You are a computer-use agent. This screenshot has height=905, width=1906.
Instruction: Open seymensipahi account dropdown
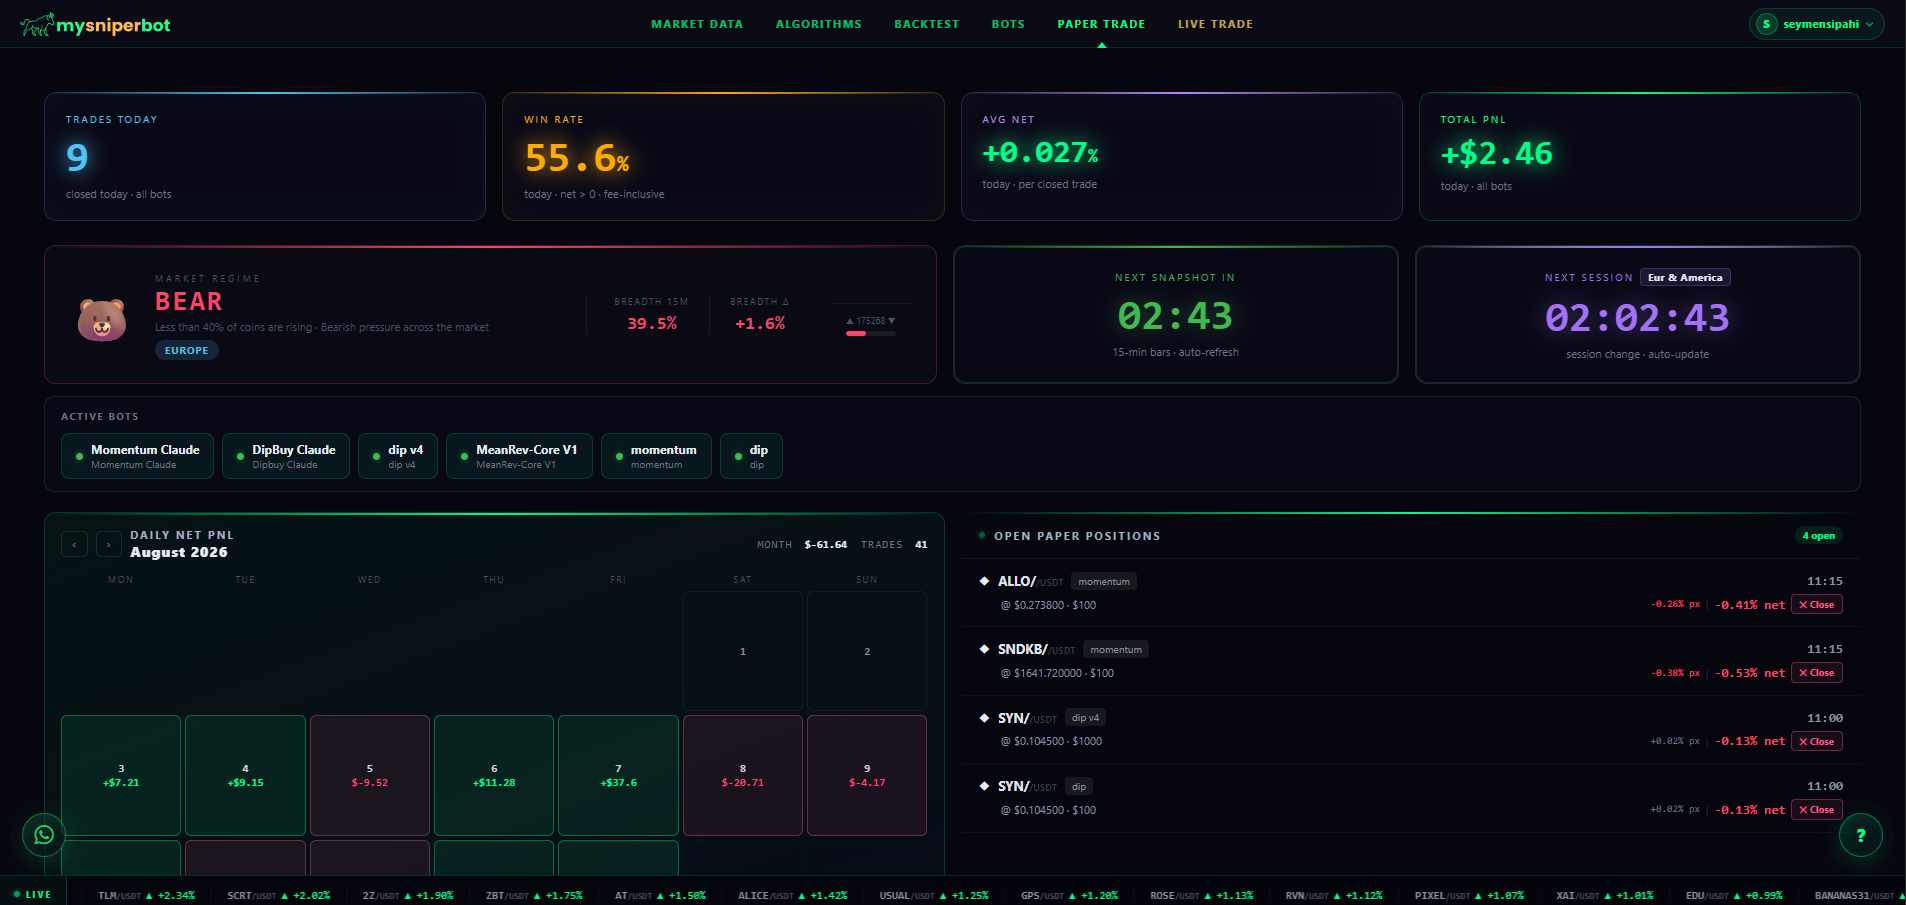[1817, 24]
